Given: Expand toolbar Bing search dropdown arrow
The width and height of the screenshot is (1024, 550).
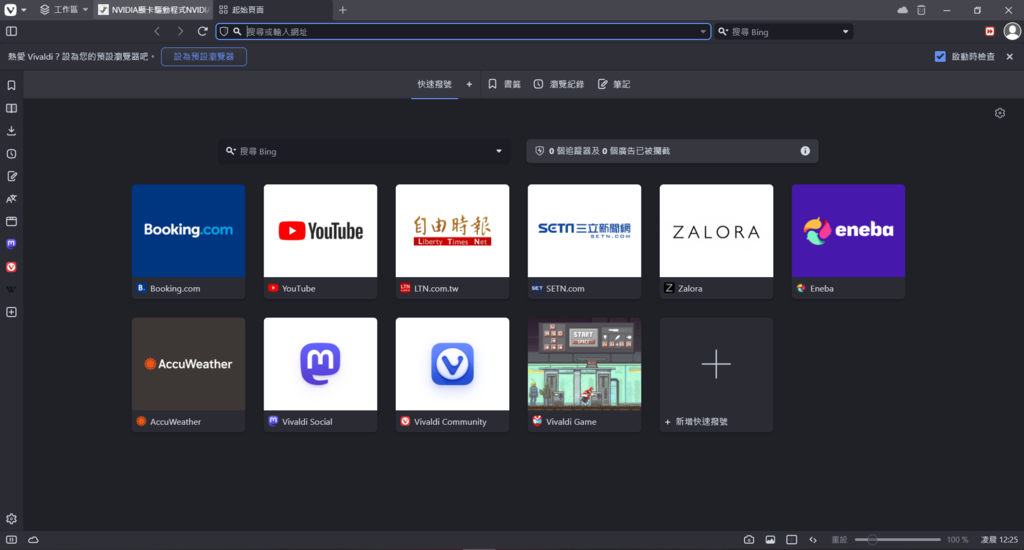Looking at the screenshot, I should click(845, 31).
